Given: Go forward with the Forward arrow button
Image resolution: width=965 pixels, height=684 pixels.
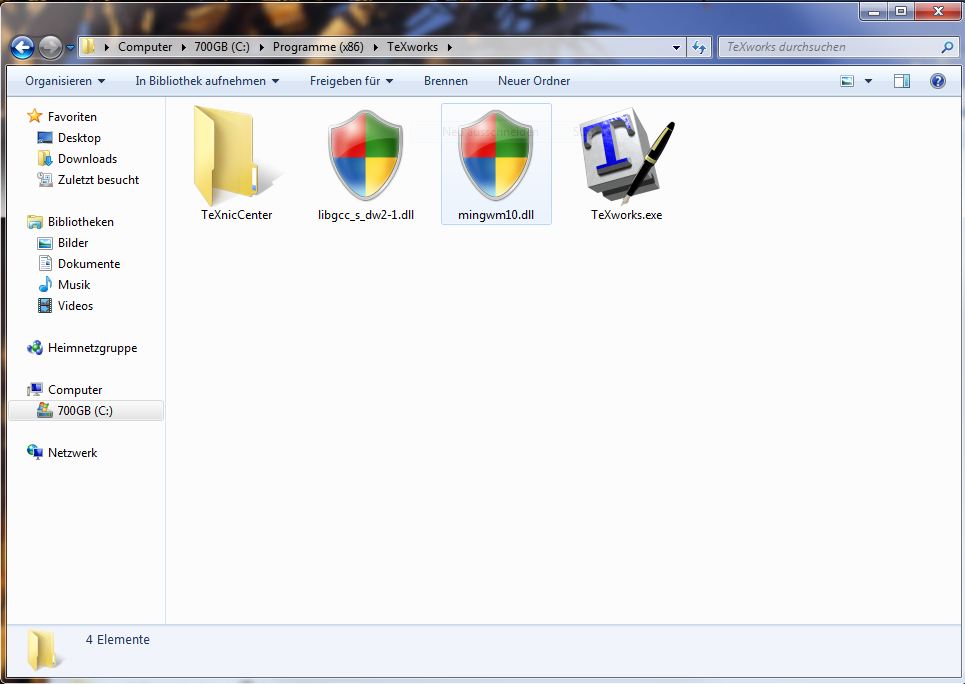Looking at the screenshot, I should tap(50, 47).
